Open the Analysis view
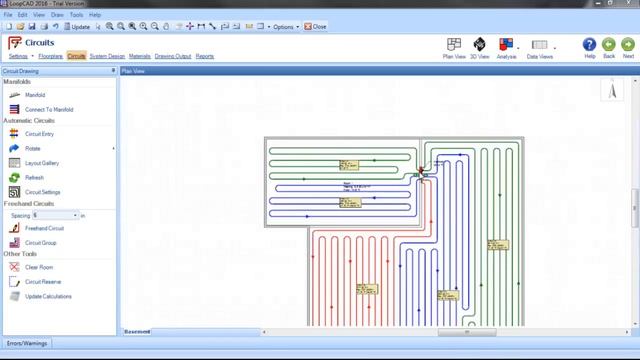Viewport: 640px width, 360px height. pyautogui.click(x=506, y=48)
